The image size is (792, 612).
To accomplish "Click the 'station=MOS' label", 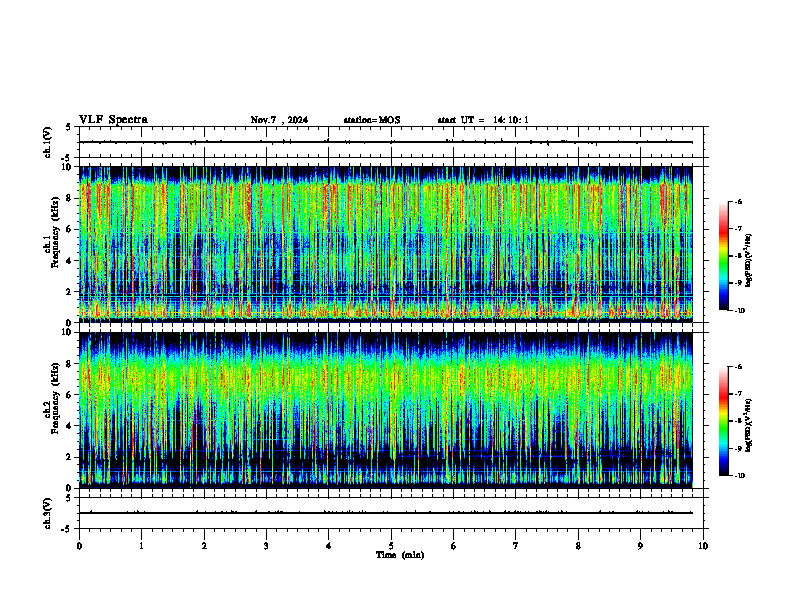I will coord(372,120).
